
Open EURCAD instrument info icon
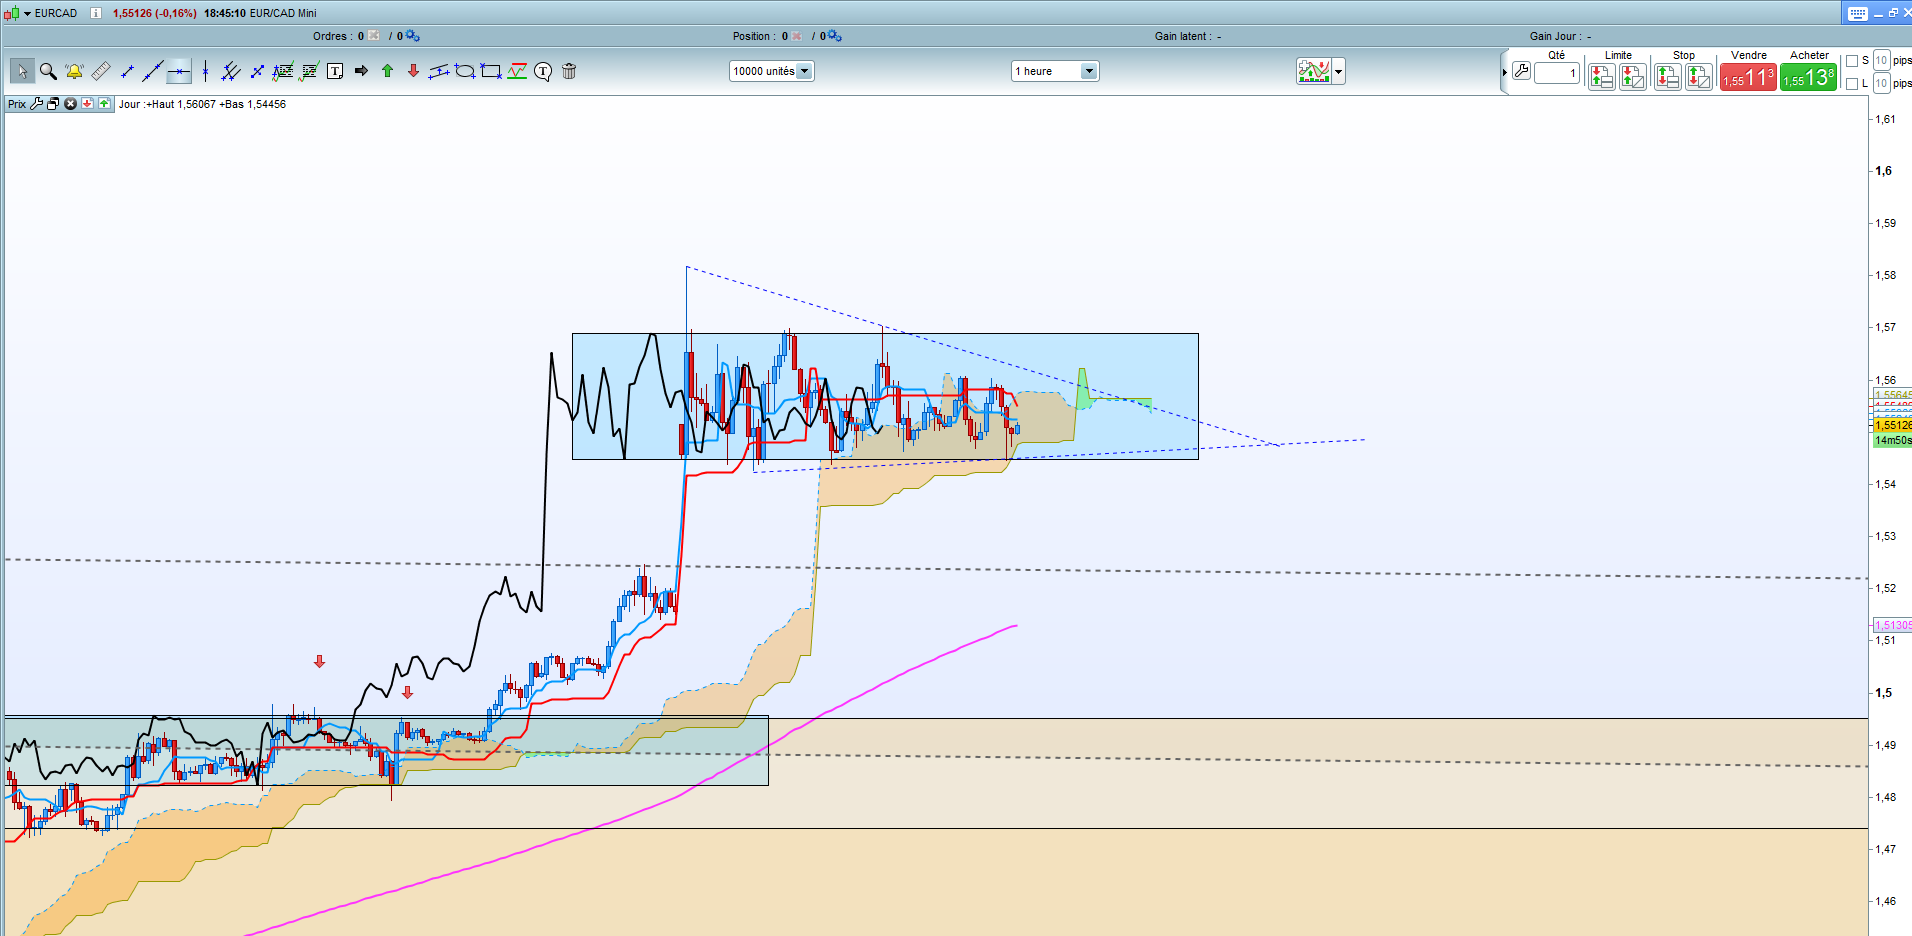click(96, 13)
